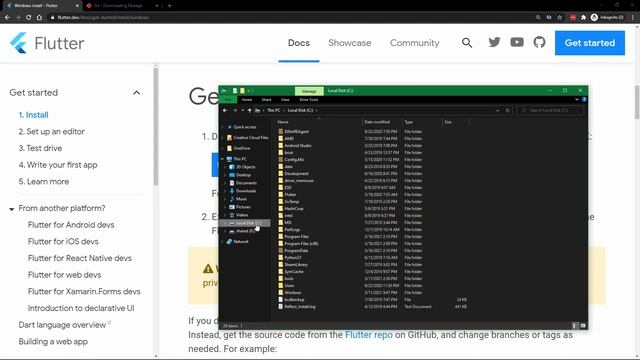Screen dimensions: 640x360
Task: Switch Explorer to large icons view in status bar
Action: pos(583,326)
